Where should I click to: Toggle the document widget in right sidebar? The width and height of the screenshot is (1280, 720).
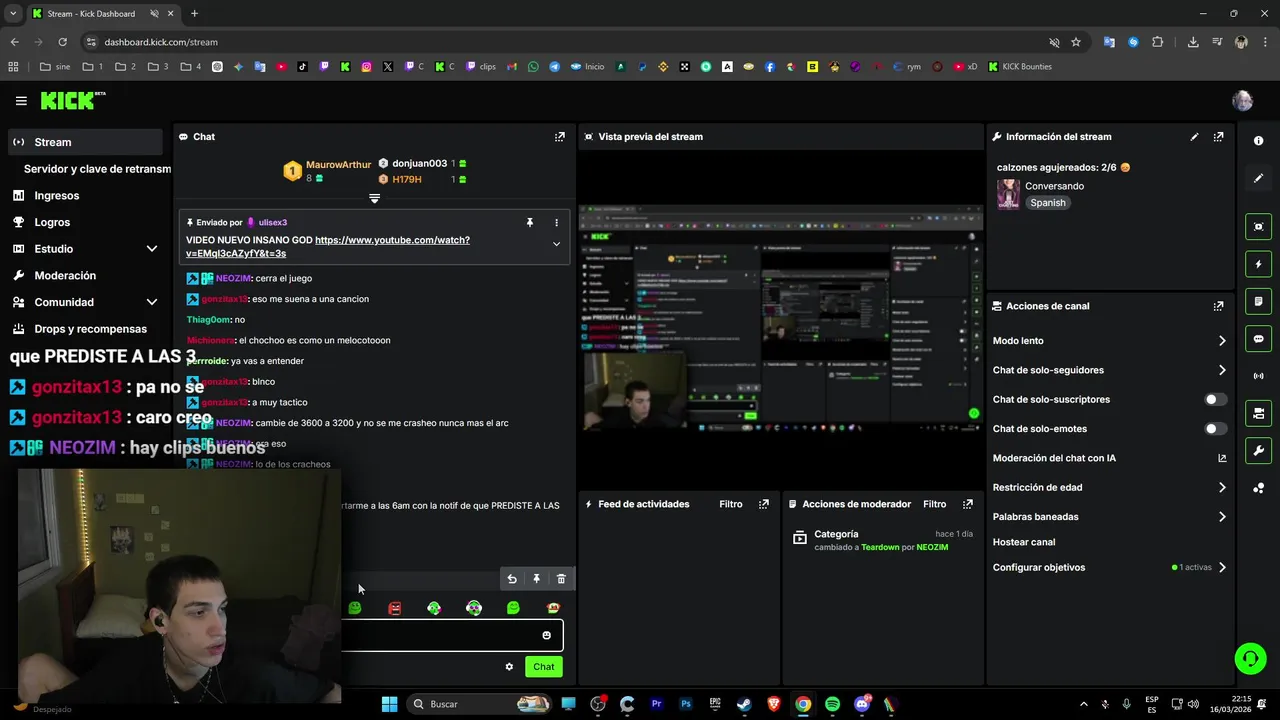pyautogui.click(x=1258, y=301)
